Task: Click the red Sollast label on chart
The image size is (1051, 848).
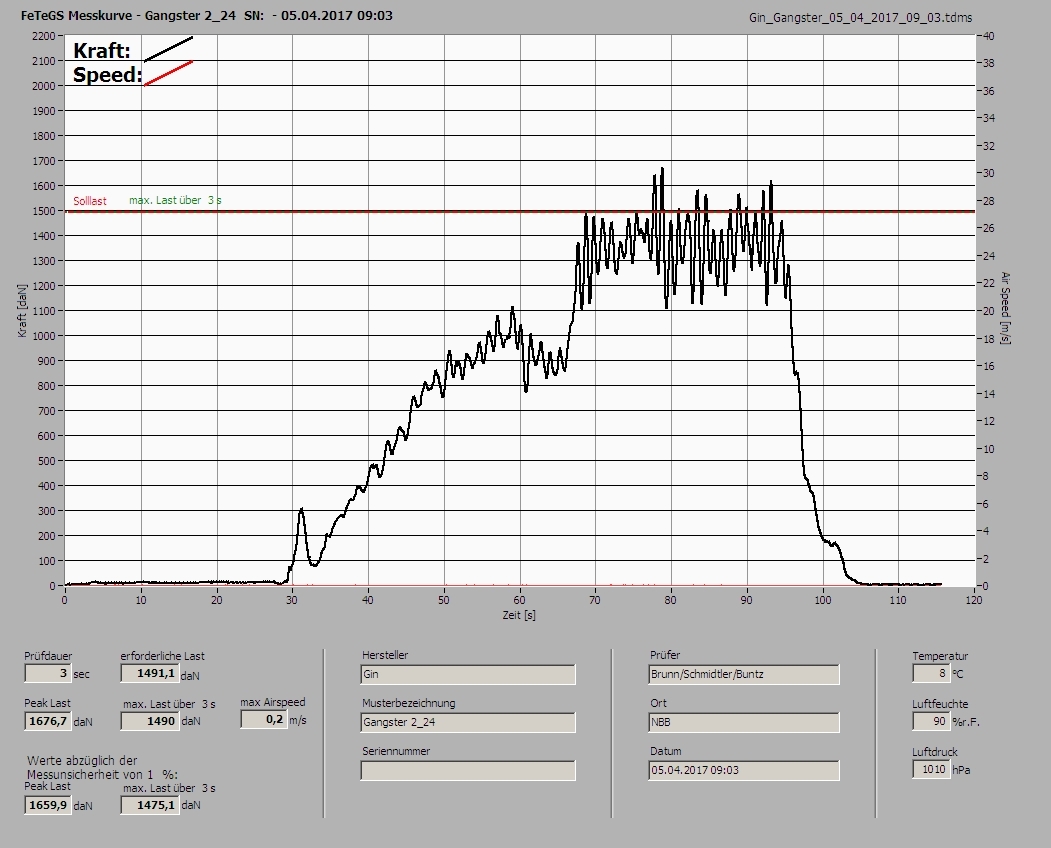Action: [x=90, y=201]
